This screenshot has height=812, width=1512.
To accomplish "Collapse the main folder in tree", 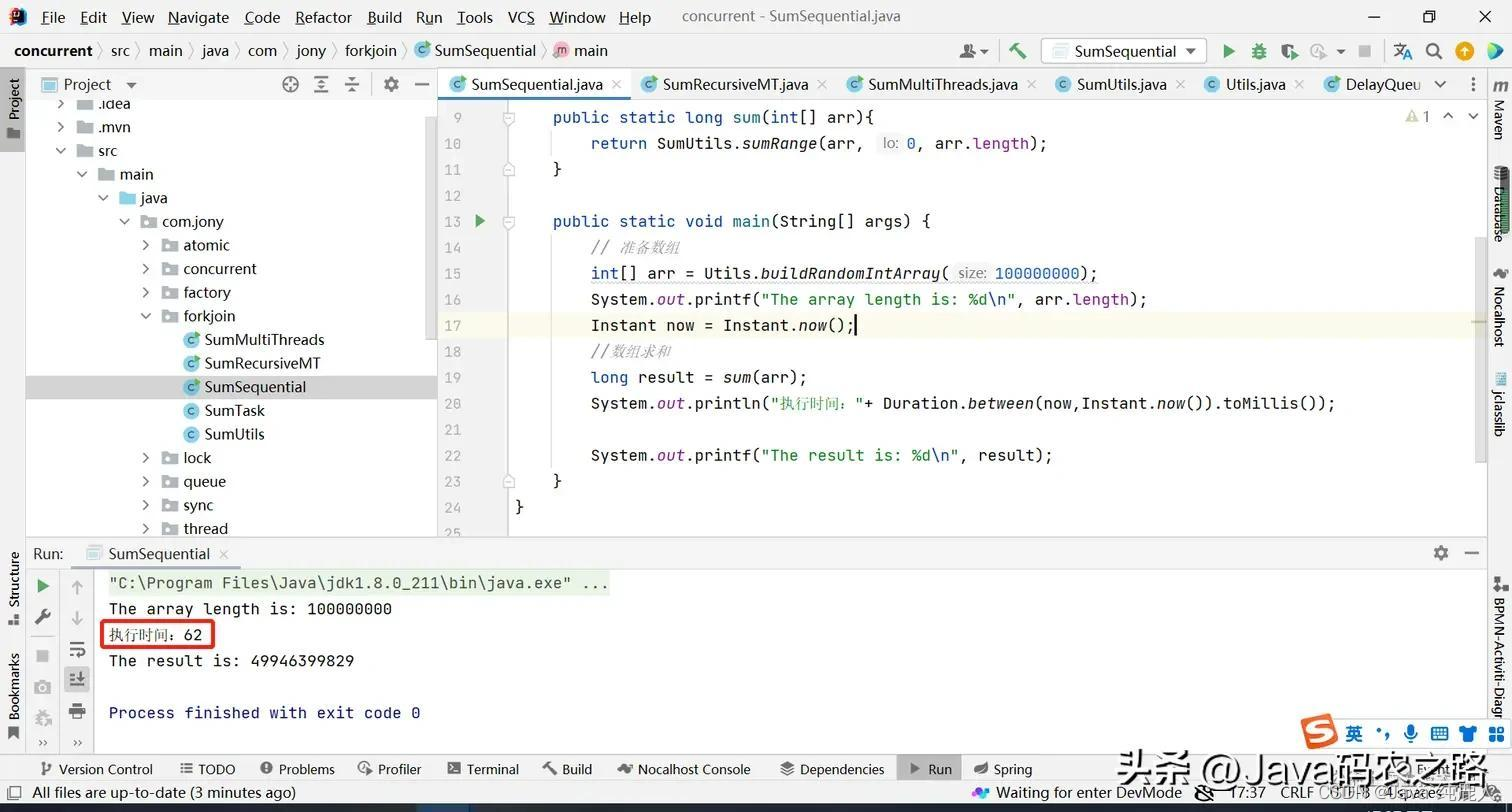I will [82, 174].
